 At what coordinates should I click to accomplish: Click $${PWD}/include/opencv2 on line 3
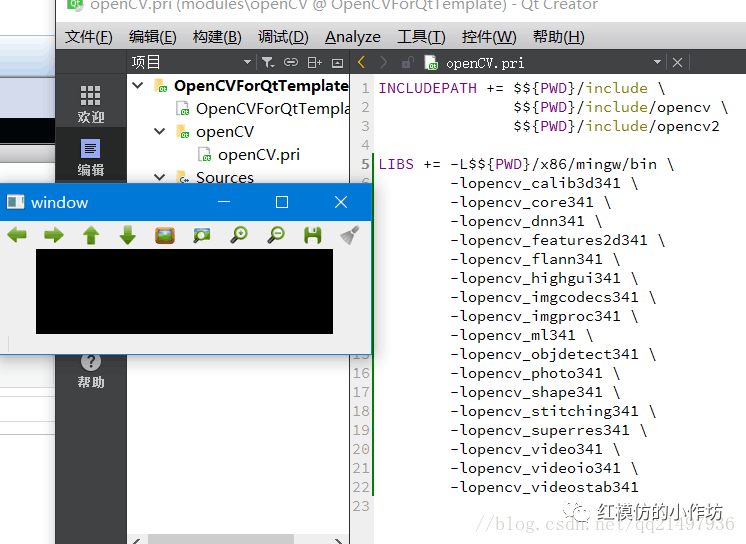pos(616,126)
